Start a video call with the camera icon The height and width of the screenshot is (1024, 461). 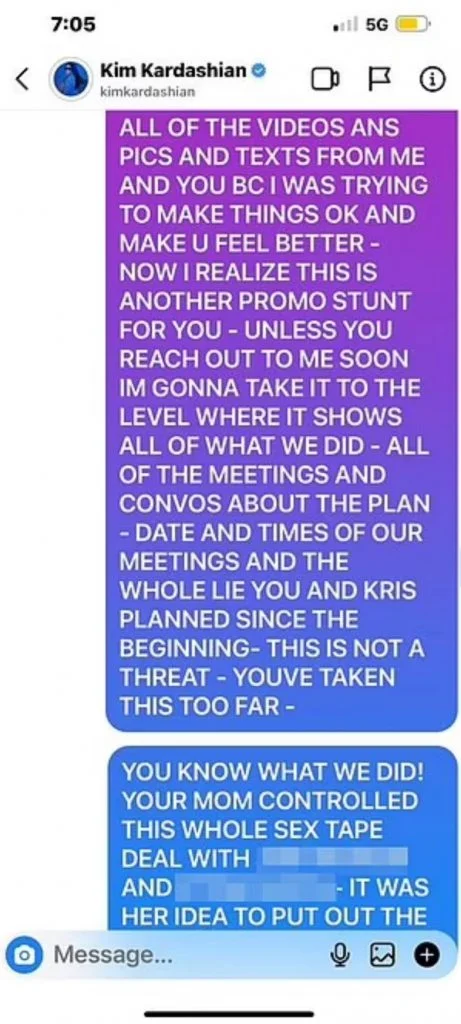click(x=325, y=80)
